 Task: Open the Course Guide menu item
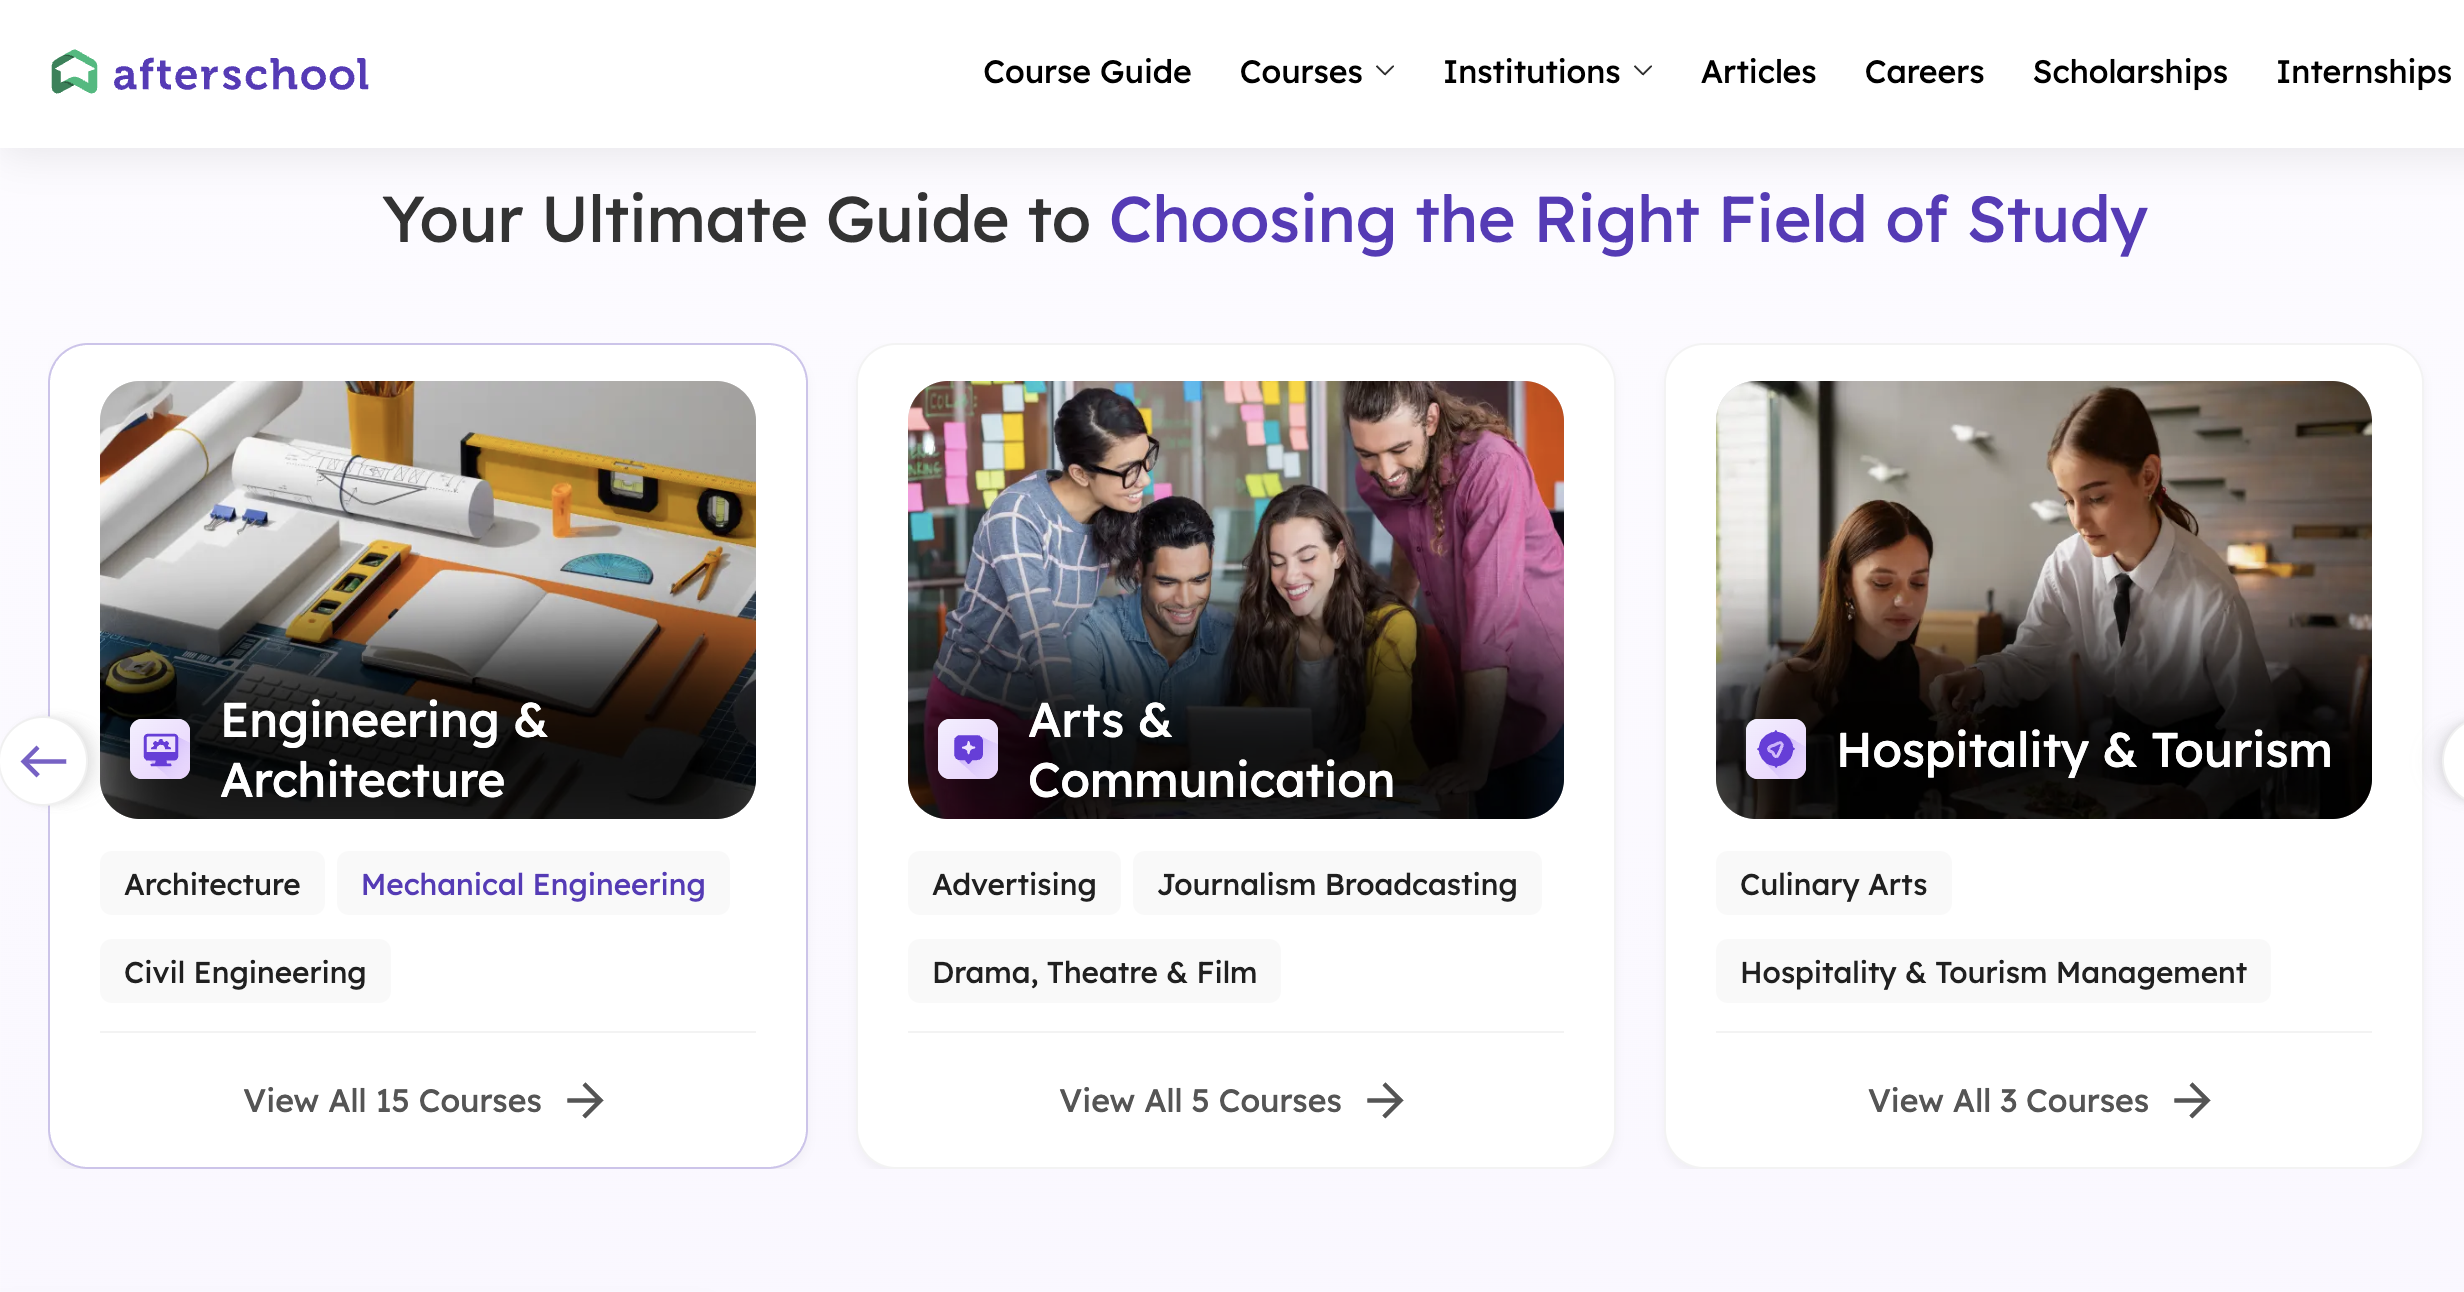[x=1087, y=72]
